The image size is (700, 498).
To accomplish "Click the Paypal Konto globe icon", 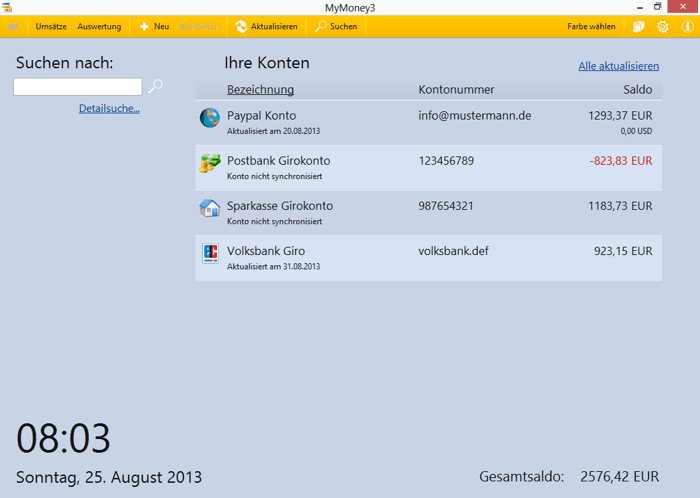I will coord(210,118).
